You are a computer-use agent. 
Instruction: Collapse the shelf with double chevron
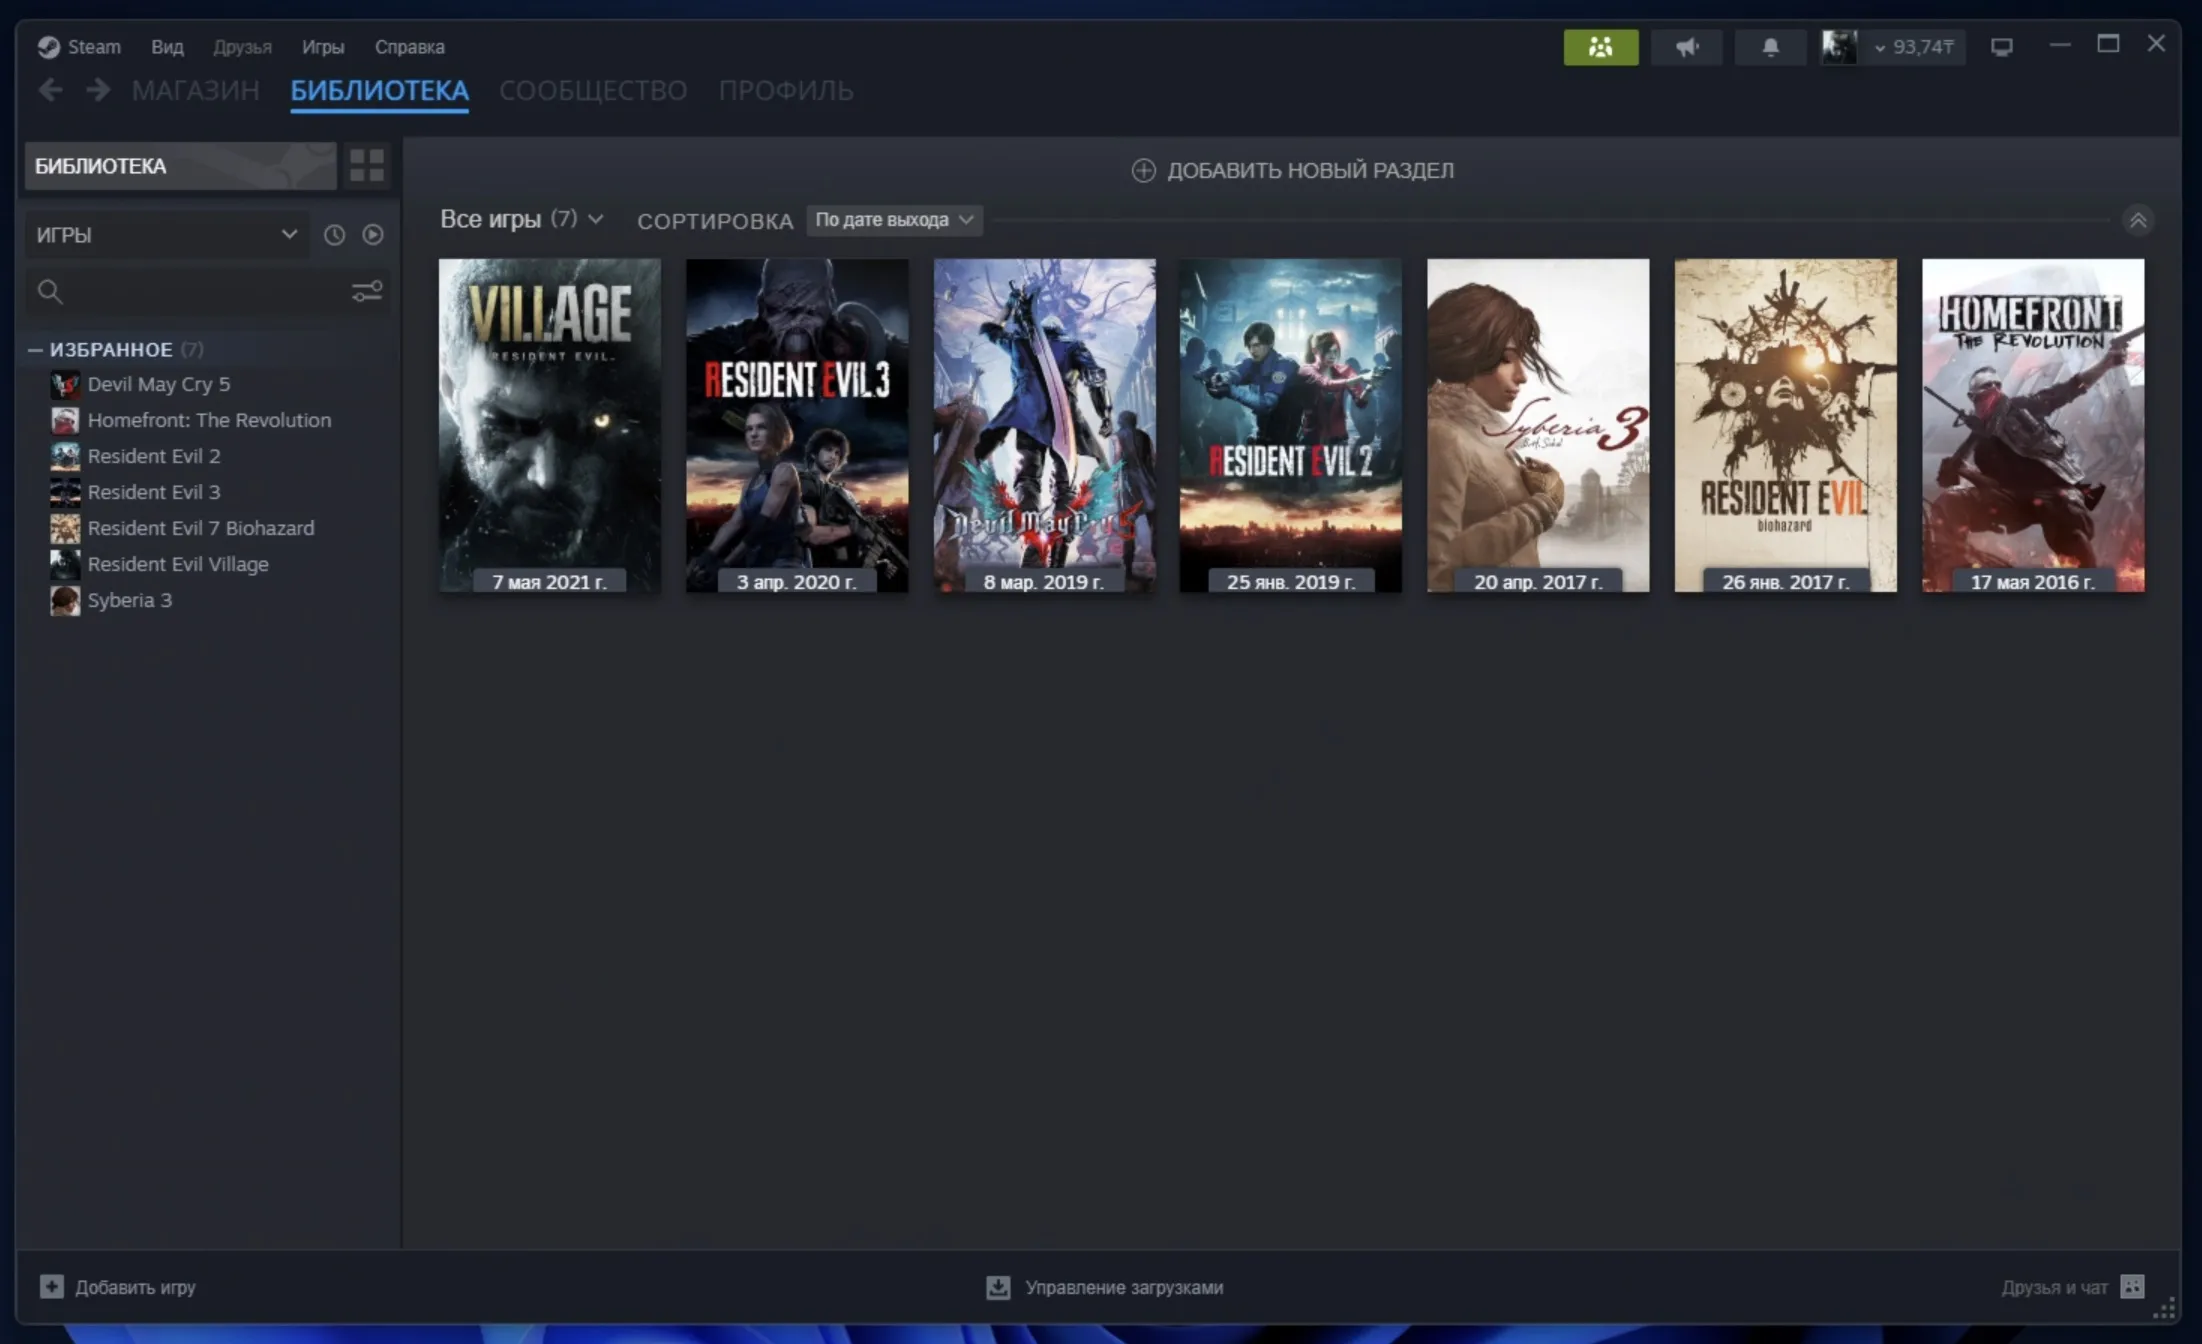2138,220
